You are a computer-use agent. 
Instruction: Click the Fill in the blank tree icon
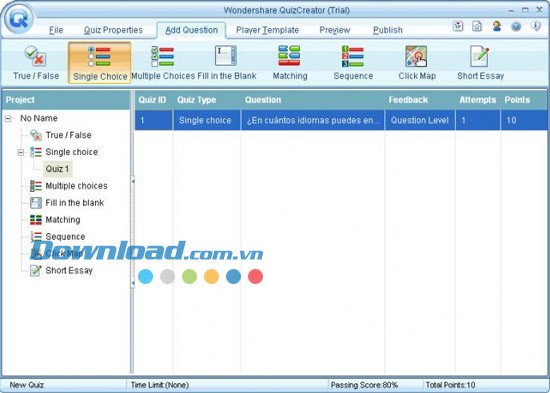(x=36, y=202)
